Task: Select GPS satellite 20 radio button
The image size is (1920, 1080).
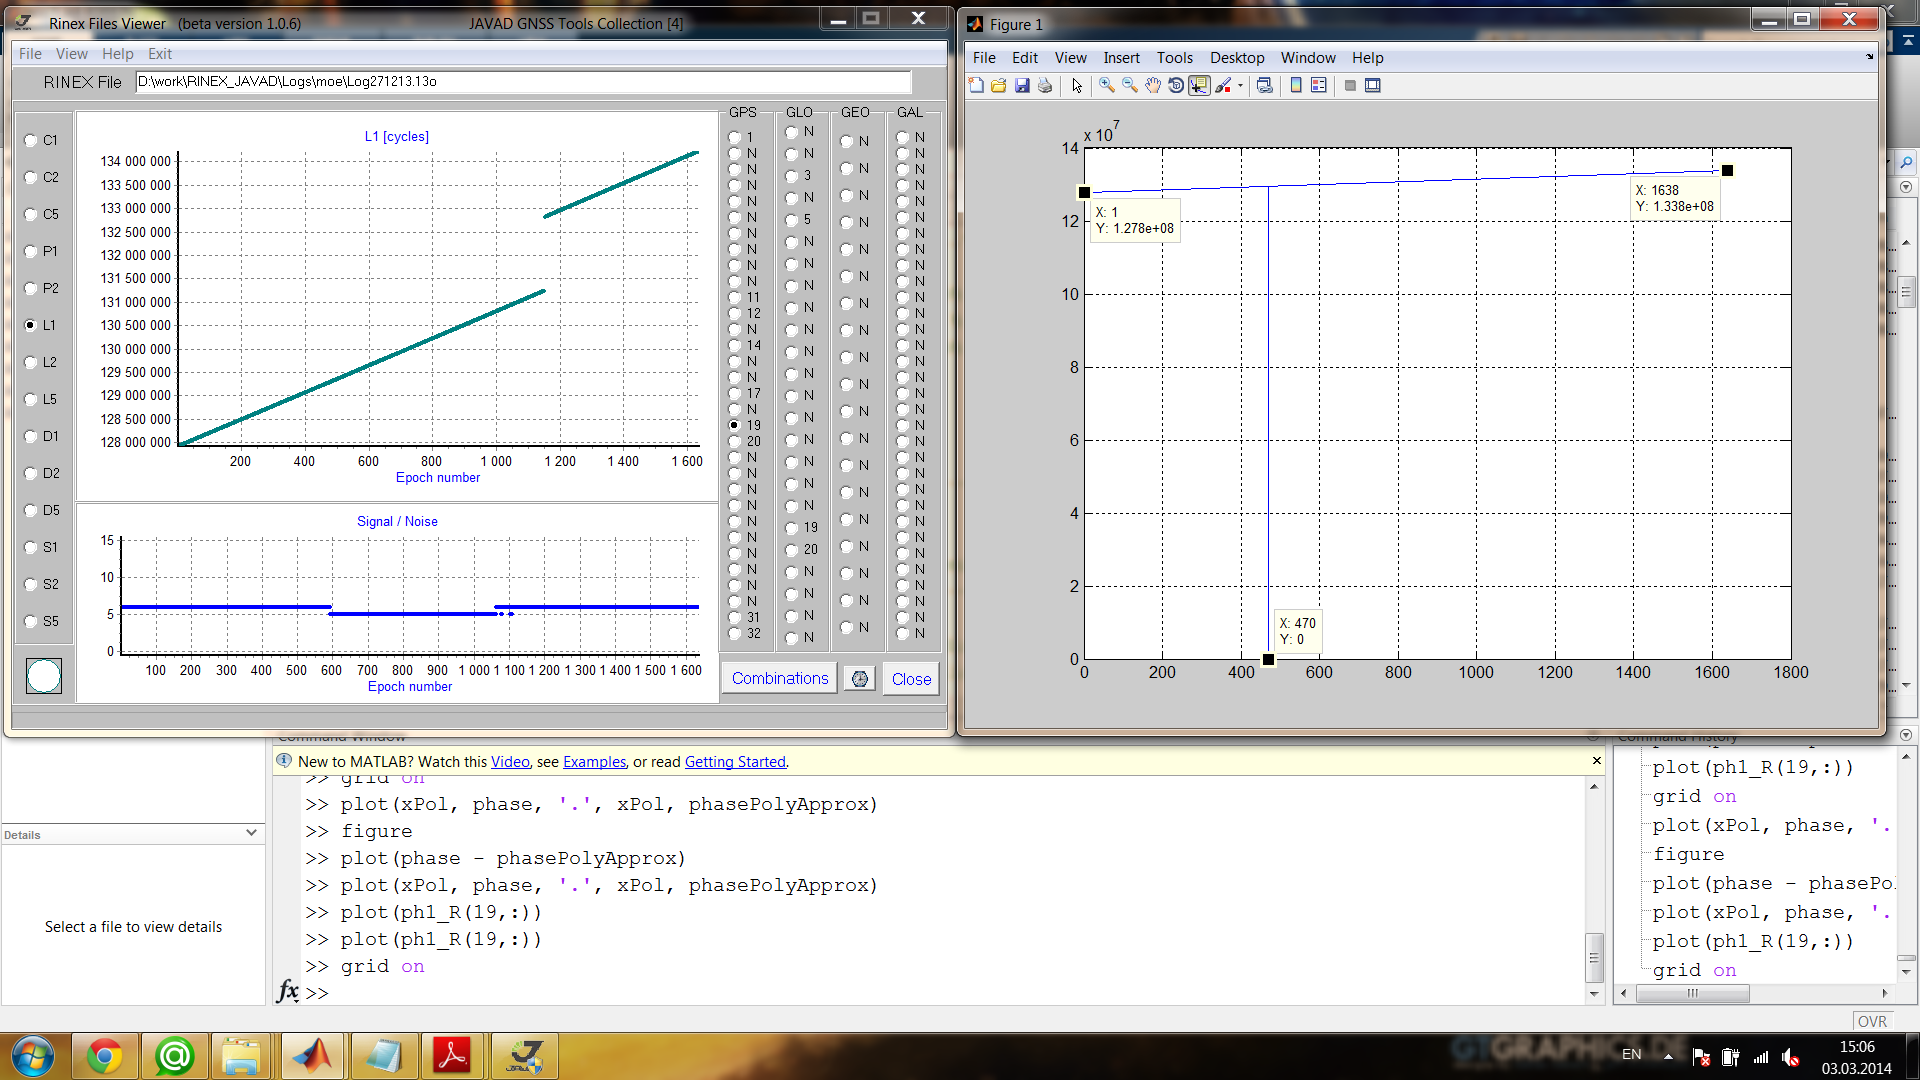Action: 735,441
